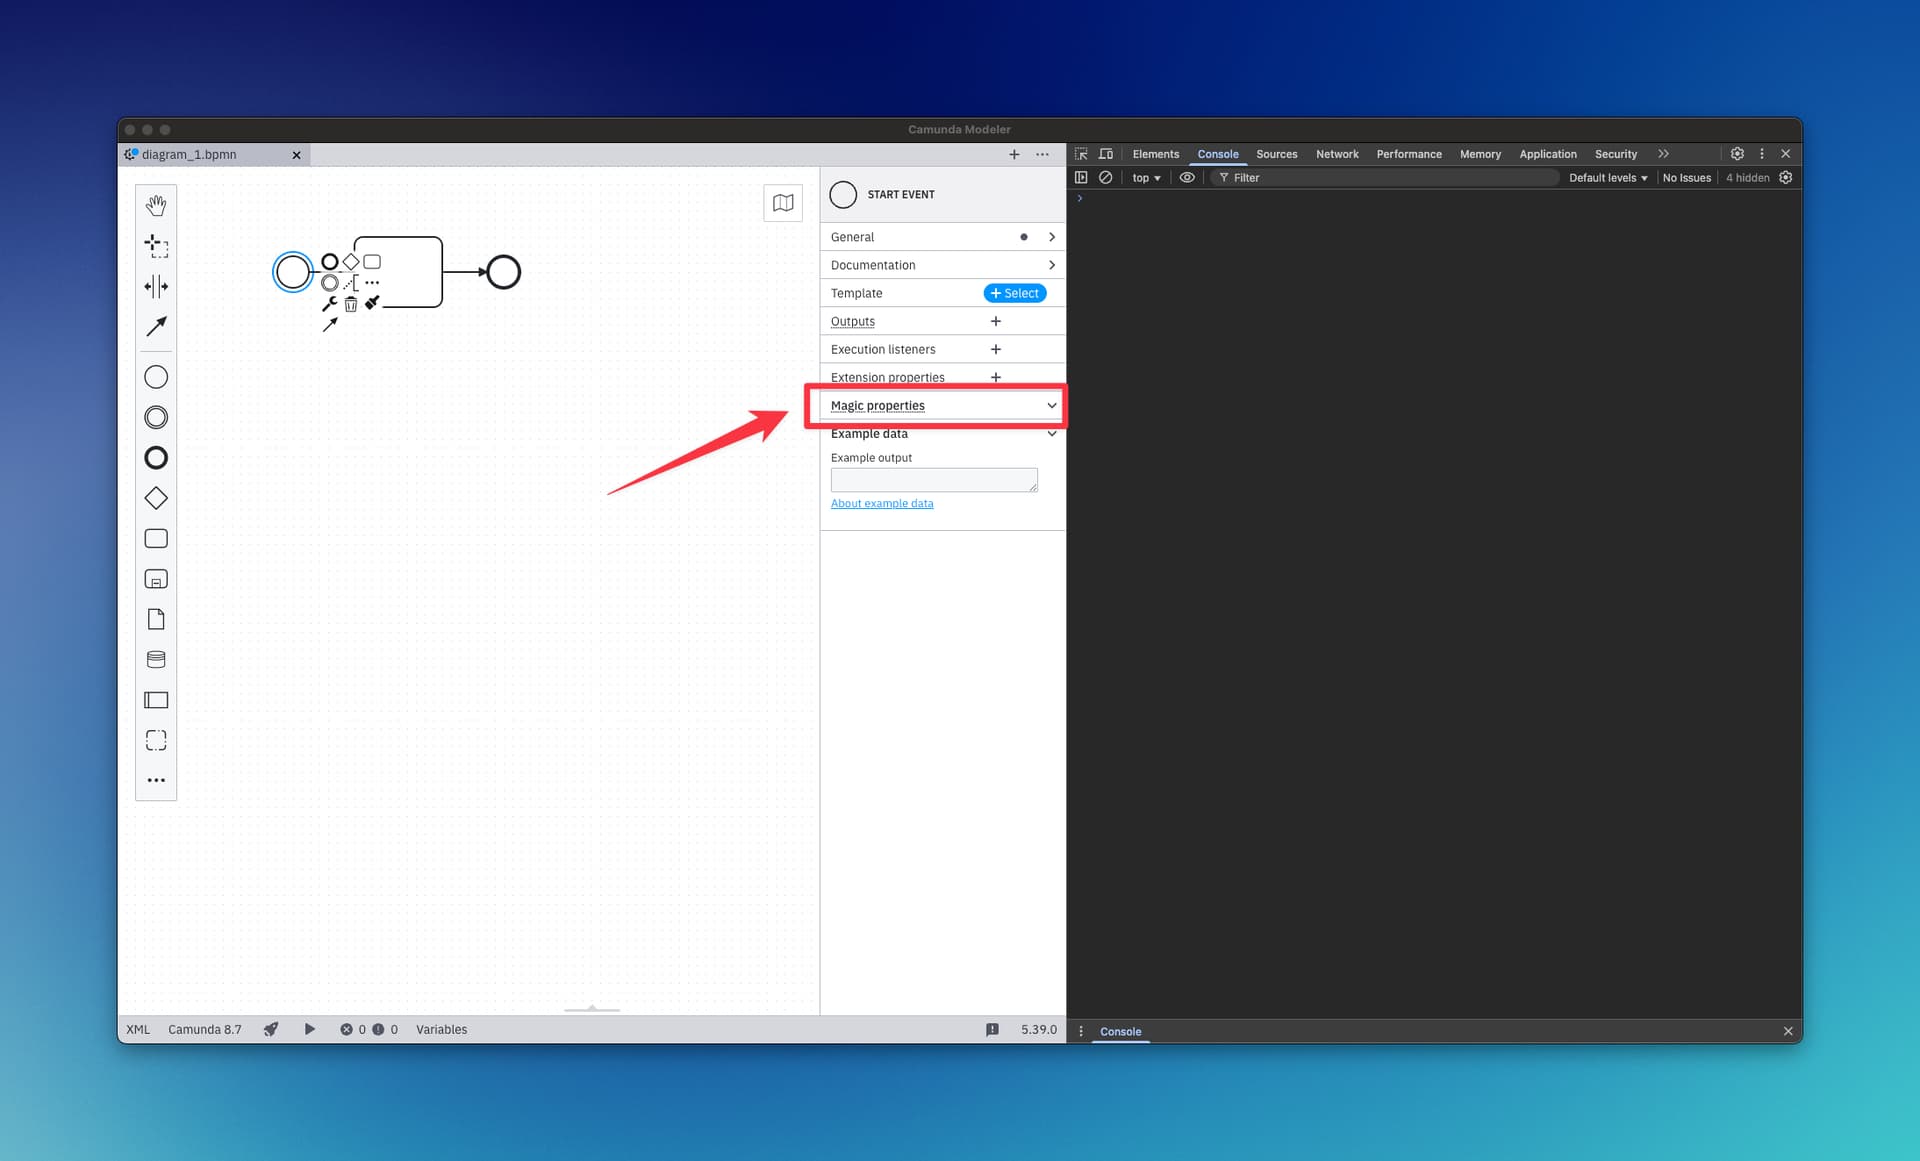Toggle the minimap button on the canvas
The image size is (1920, 1161).
pyautogui.click(x=783, y=203)
